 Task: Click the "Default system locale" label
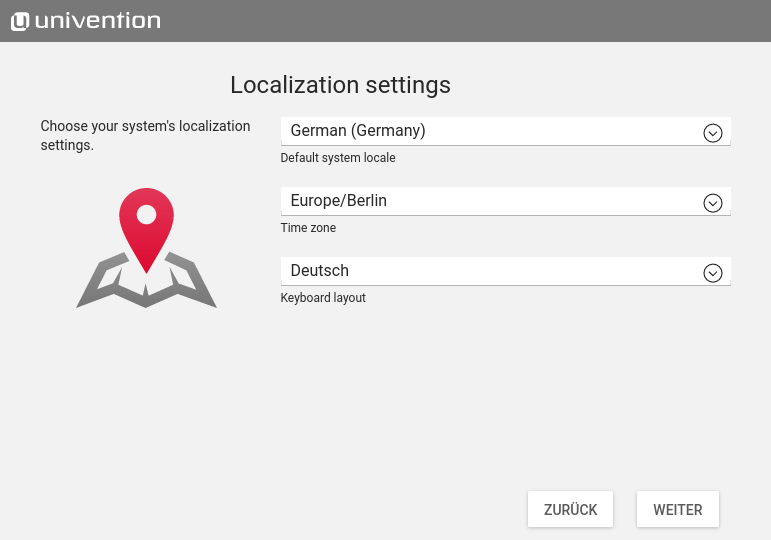(337, 158)
